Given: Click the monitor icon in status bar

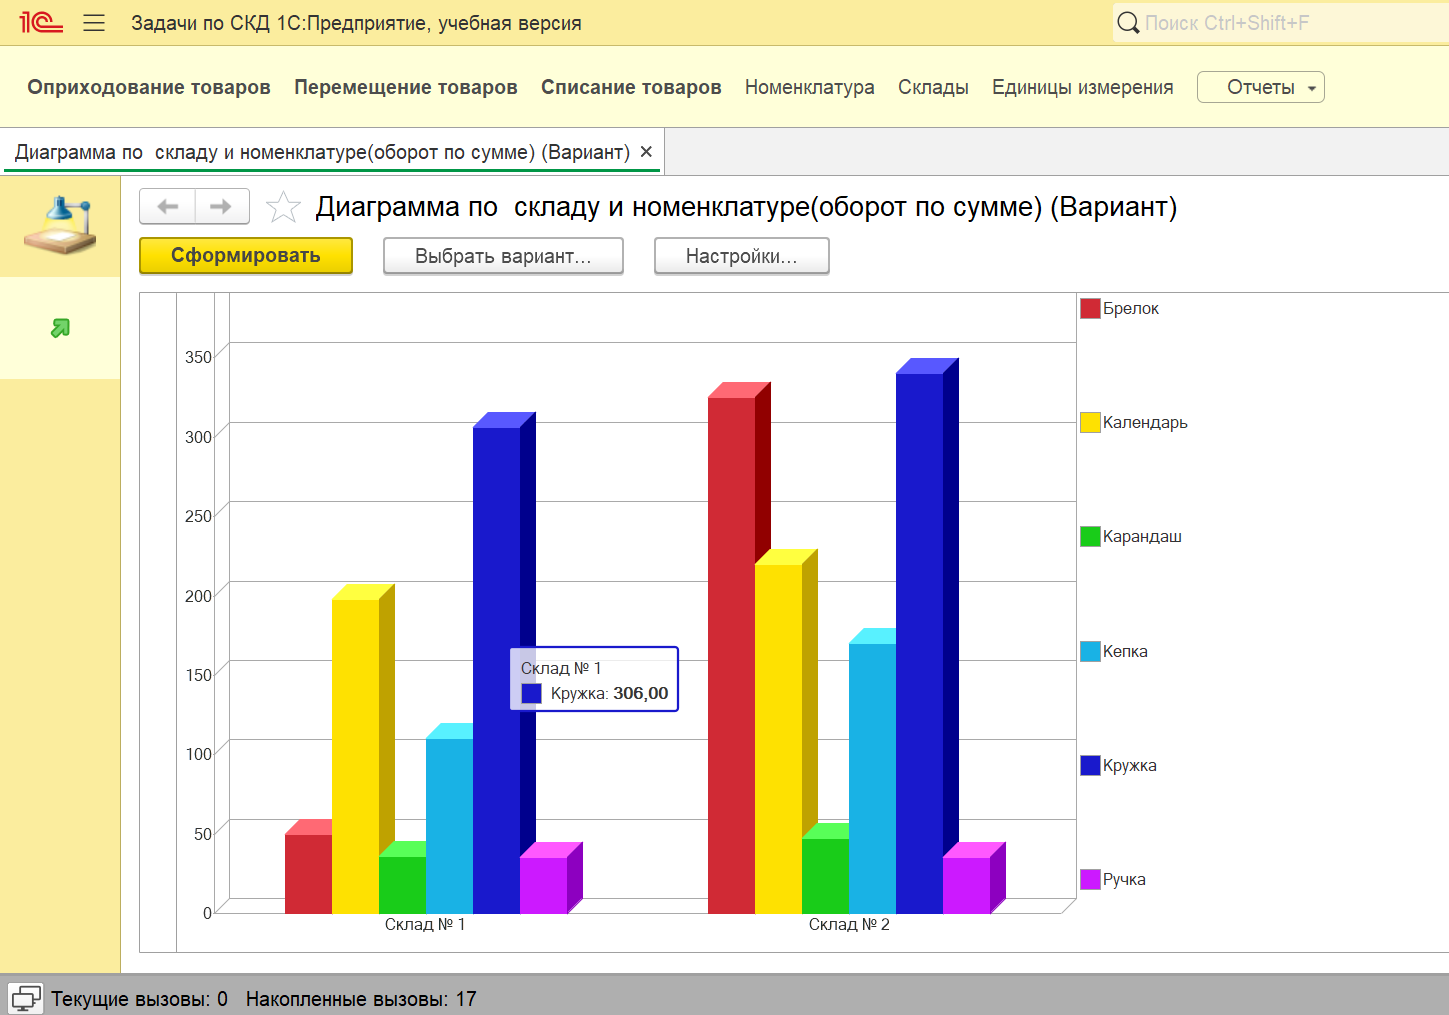Looking at the screenshot, I should coord(26,998).
